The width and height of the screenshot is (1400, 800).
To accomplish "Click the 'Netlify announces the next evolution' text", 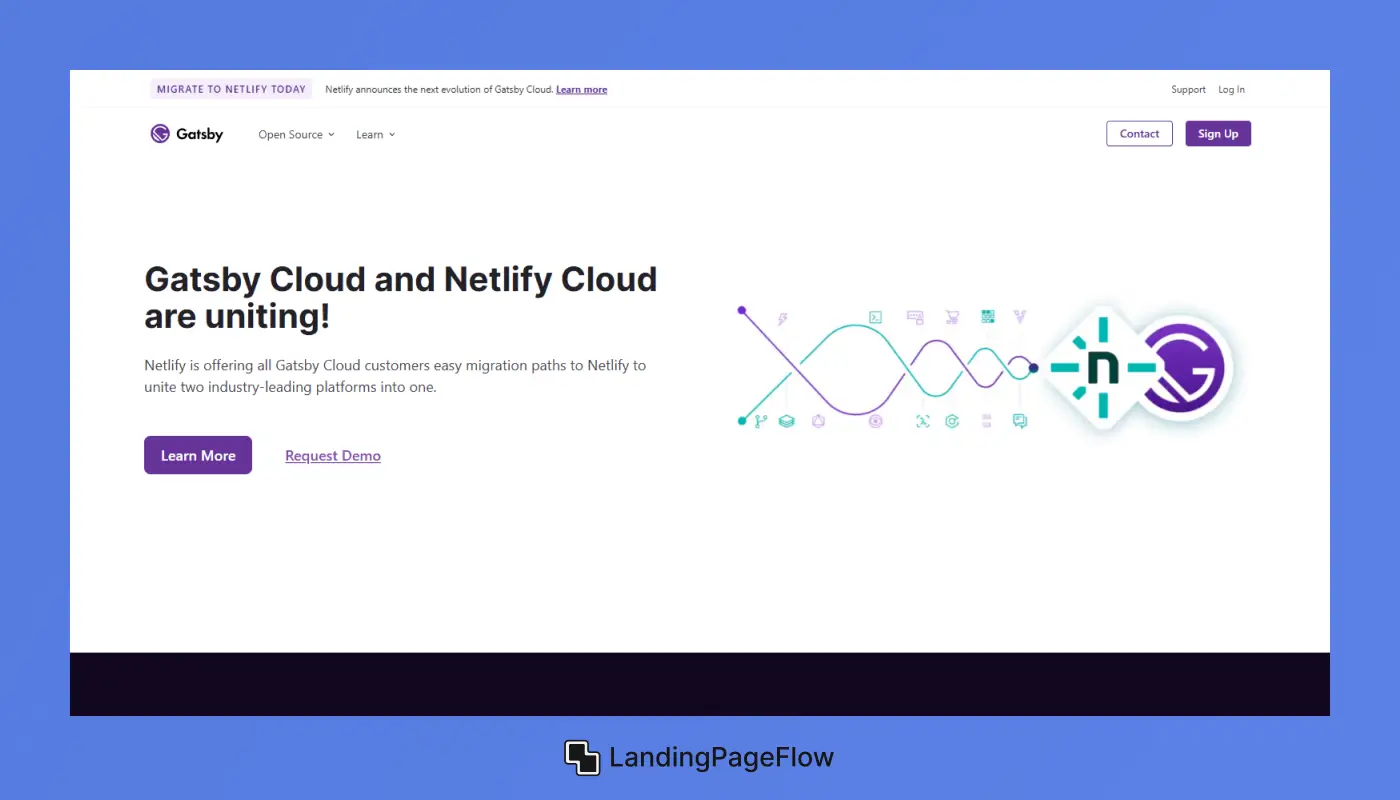I will click(x=439, y=90).
